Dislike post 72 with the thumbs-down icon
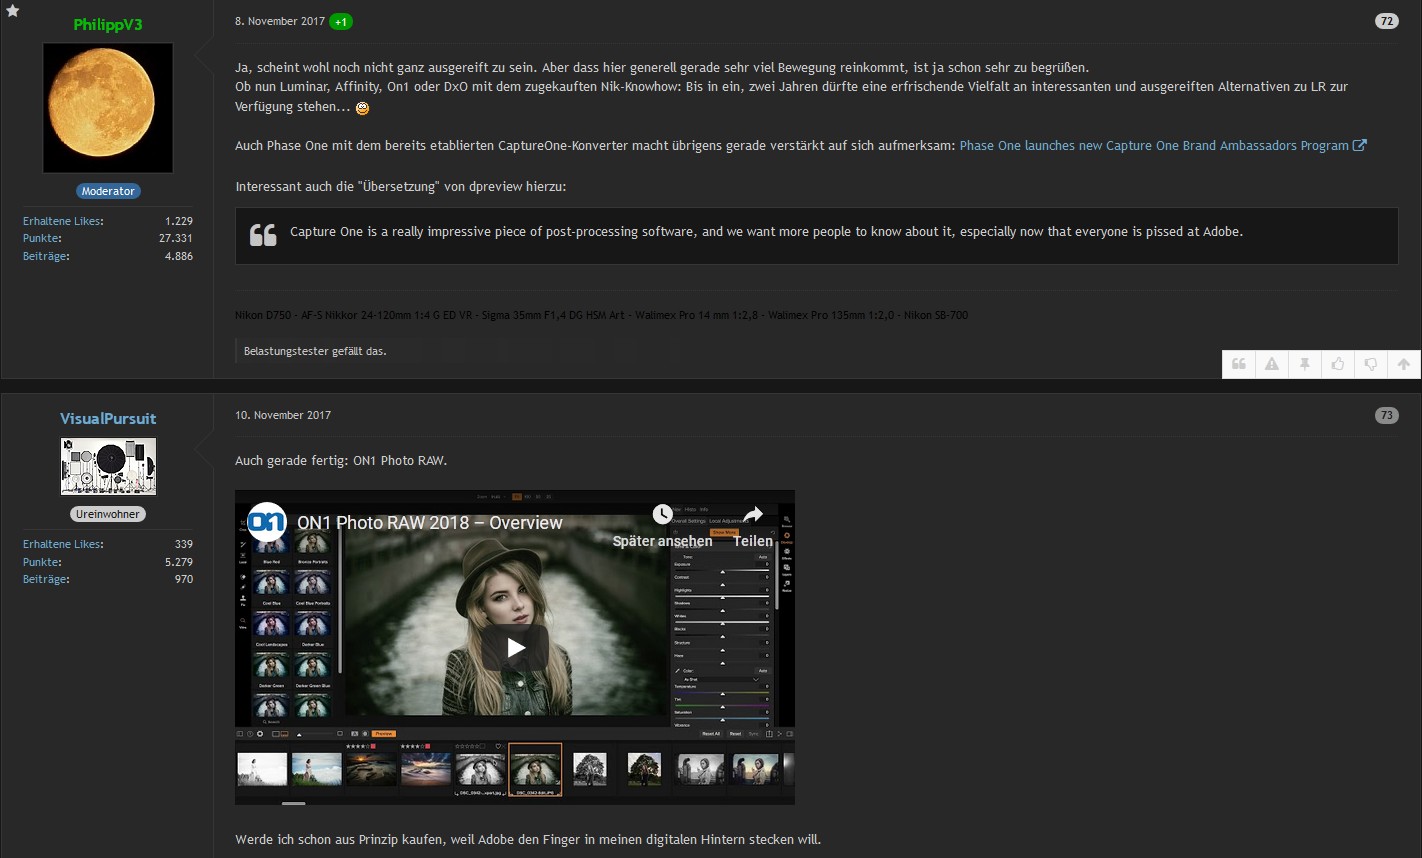Viewport: 1422px width, 858px height. point(1371,365)
